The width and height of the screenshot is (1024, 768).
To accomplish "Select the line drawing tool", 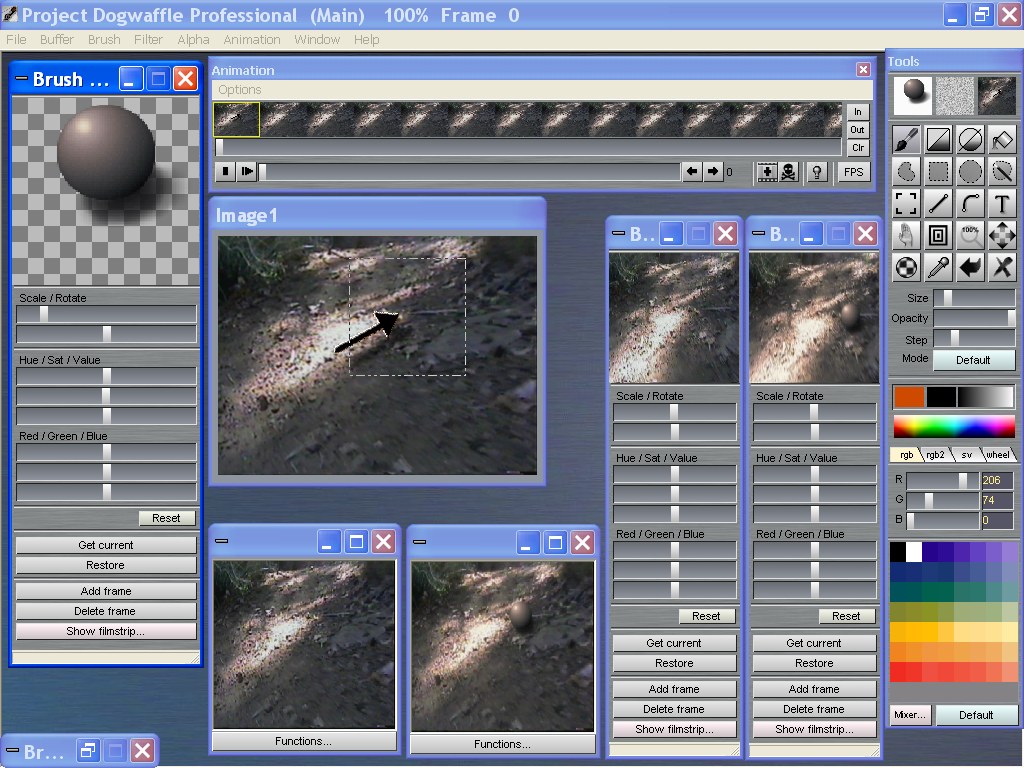I will tap(938, 204).
